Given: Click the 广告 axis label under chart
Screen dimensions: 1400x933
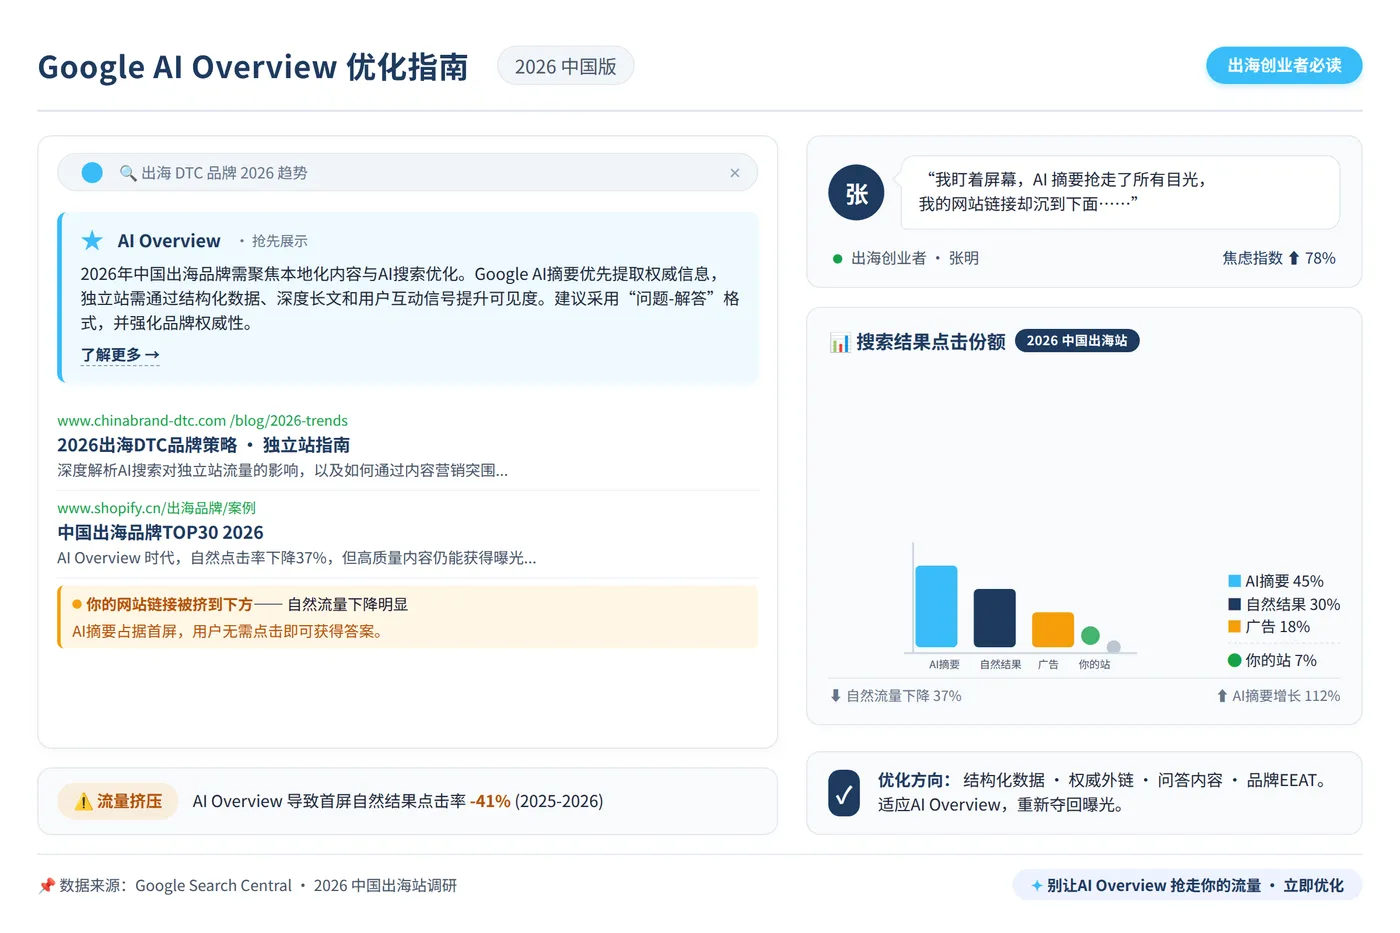Looking at the screenshot, I should point(1048,665).
